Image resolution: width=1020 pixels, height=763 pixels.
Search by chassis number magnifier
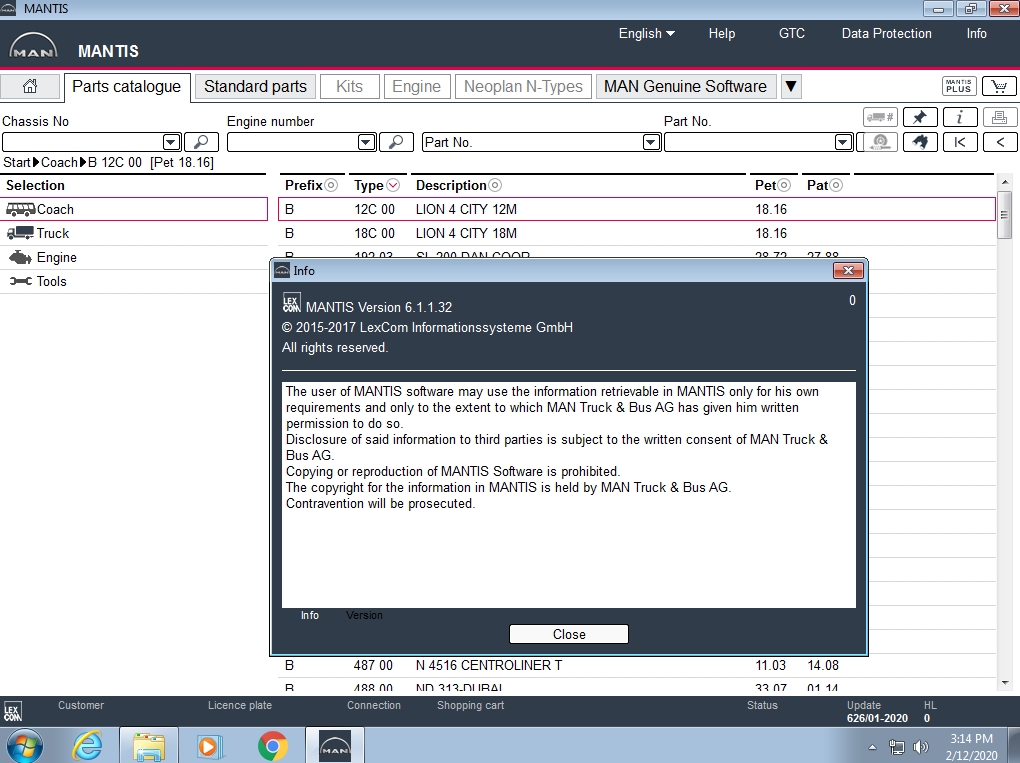[x=201, y=142]
